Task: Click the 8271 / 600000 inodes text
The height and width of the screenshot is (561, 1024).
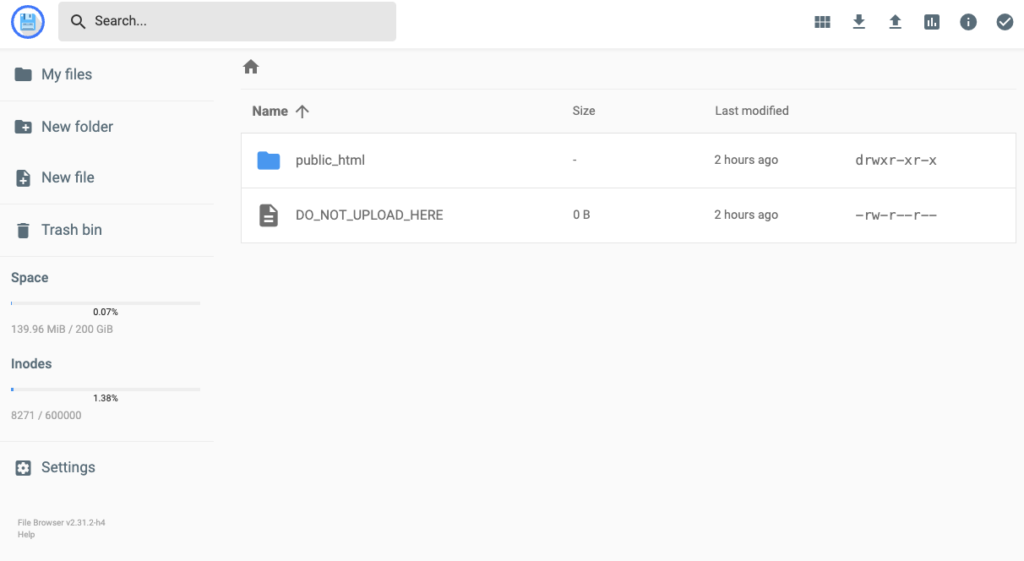Action: coord(46,415)
